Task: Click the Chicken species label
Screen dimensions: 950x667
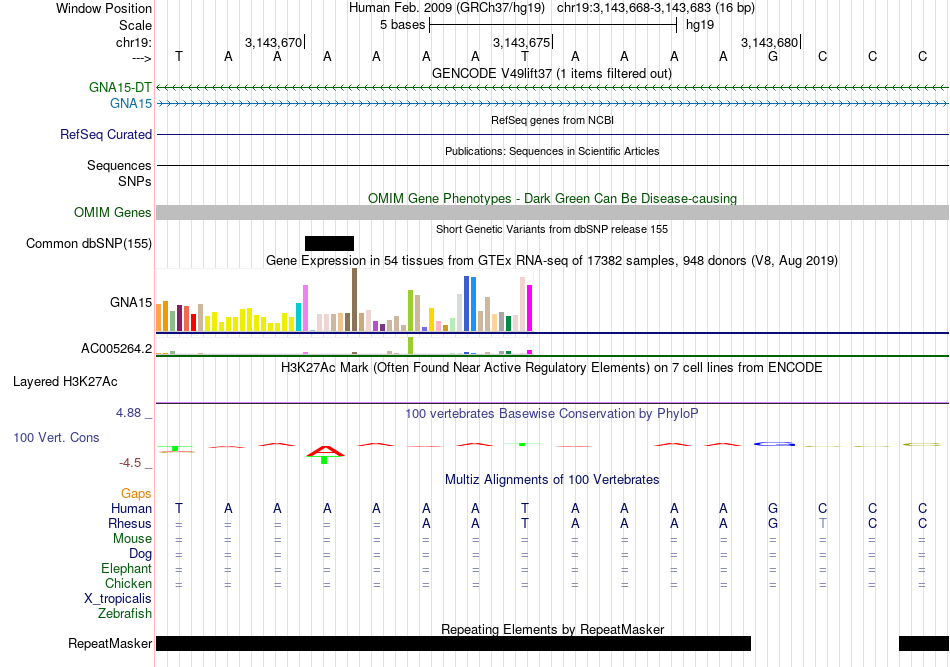Action: click(x=128, y=583)
